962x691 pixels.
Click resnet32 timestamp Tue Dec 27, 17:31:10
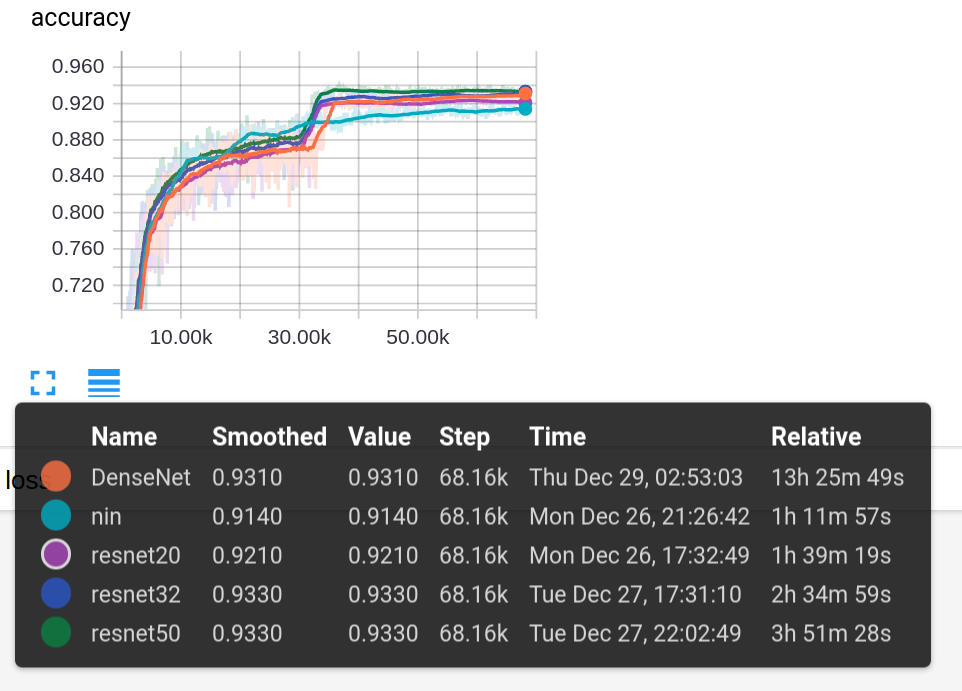coord(636,595)
